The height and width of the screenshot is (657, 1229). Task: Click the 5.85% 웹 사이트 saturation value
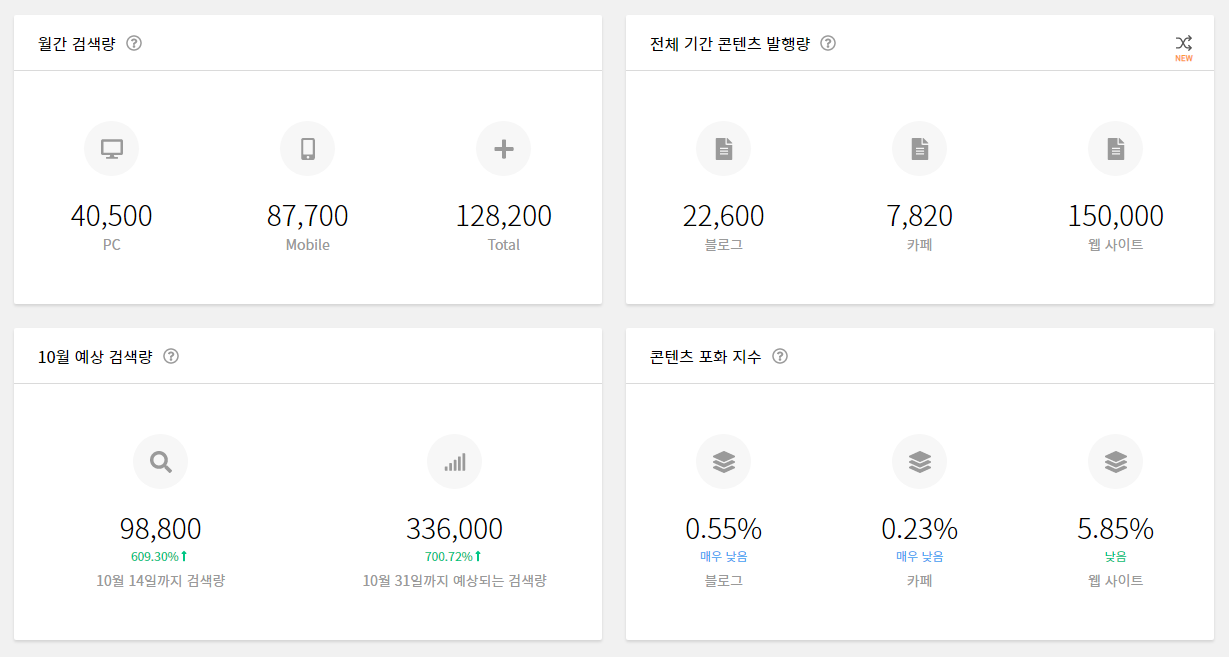tap(1115, 529)
